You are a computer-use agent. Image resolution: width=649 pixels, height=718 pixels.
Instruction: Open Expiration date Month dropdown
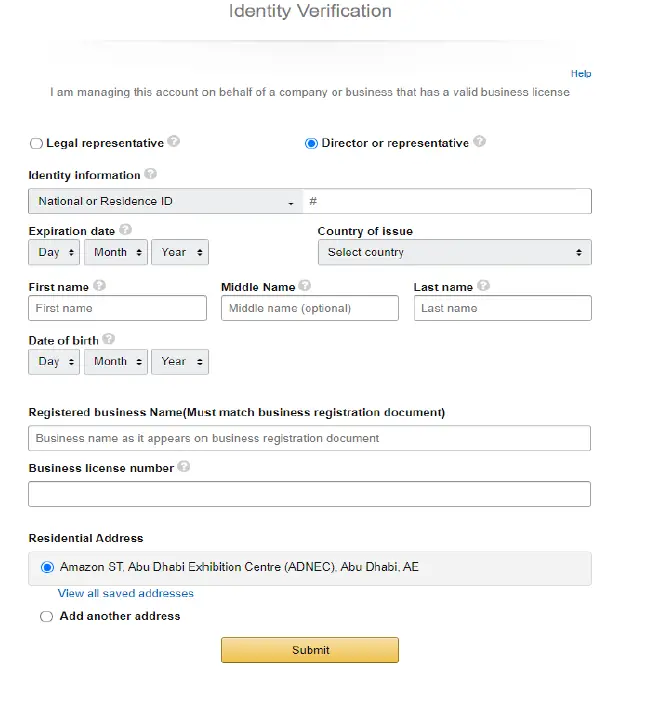pyautogui.click(x=116, y=252)
